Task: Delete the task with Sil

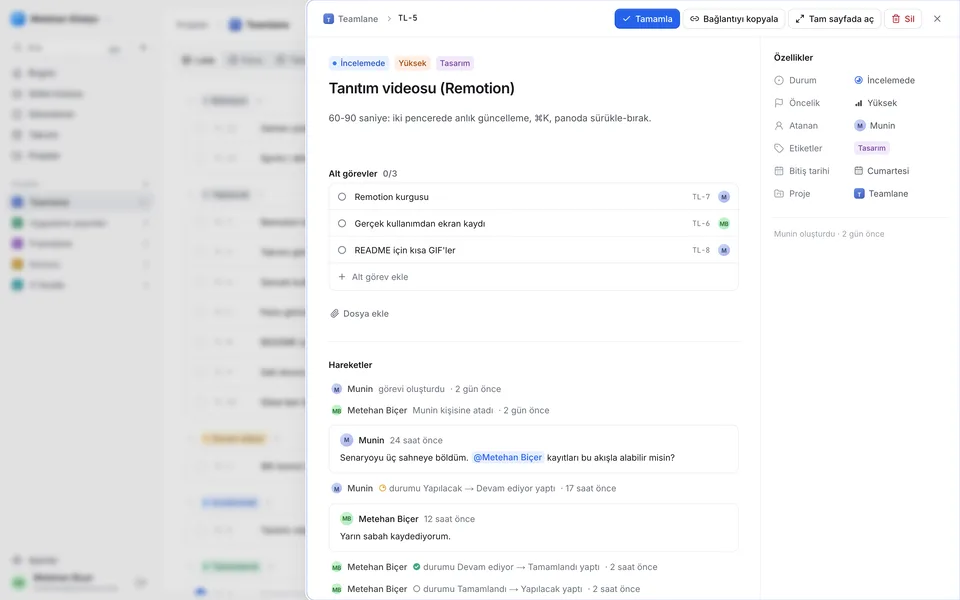Action: (902, 19)
